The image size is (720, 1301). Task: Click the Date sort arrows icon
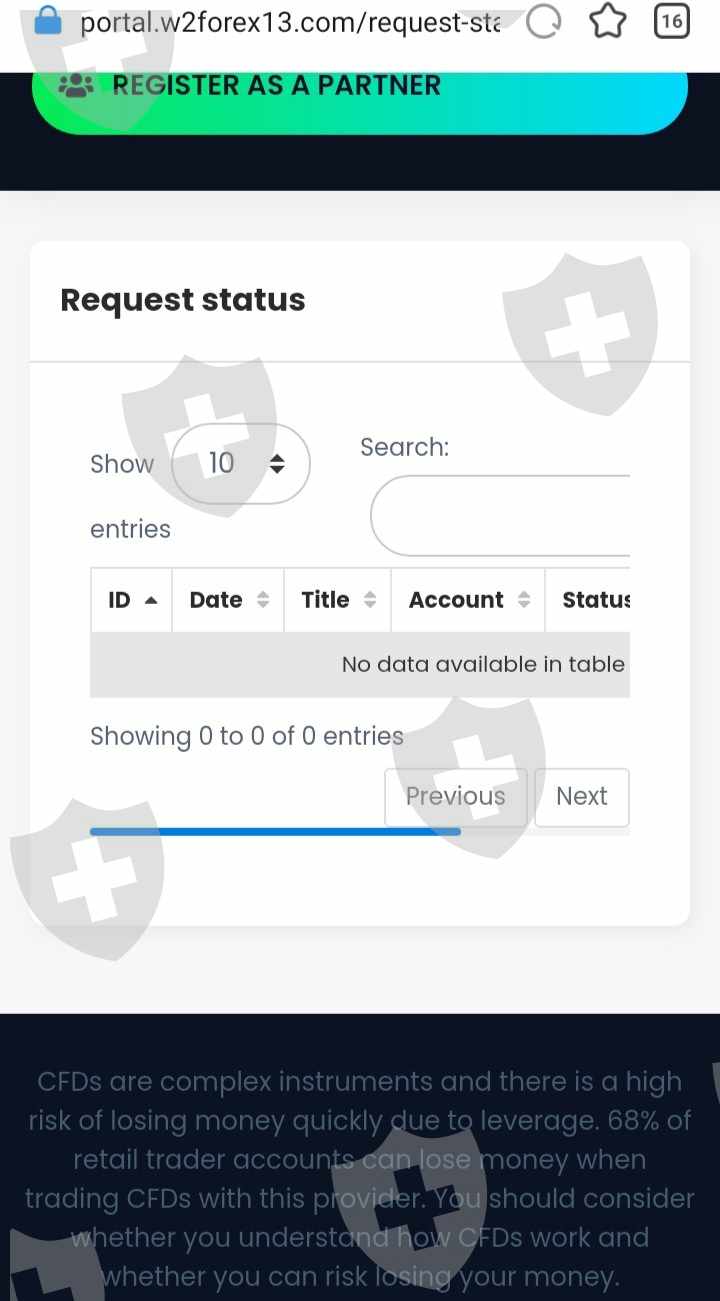263,600
